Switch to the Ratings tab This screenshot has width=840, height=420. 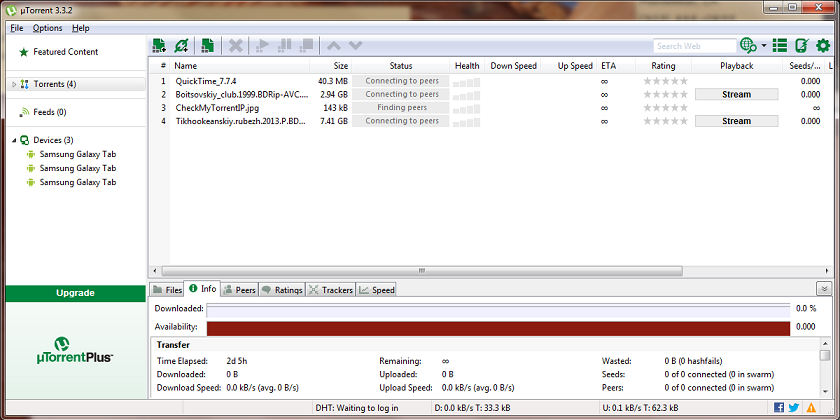pos(282,290)
